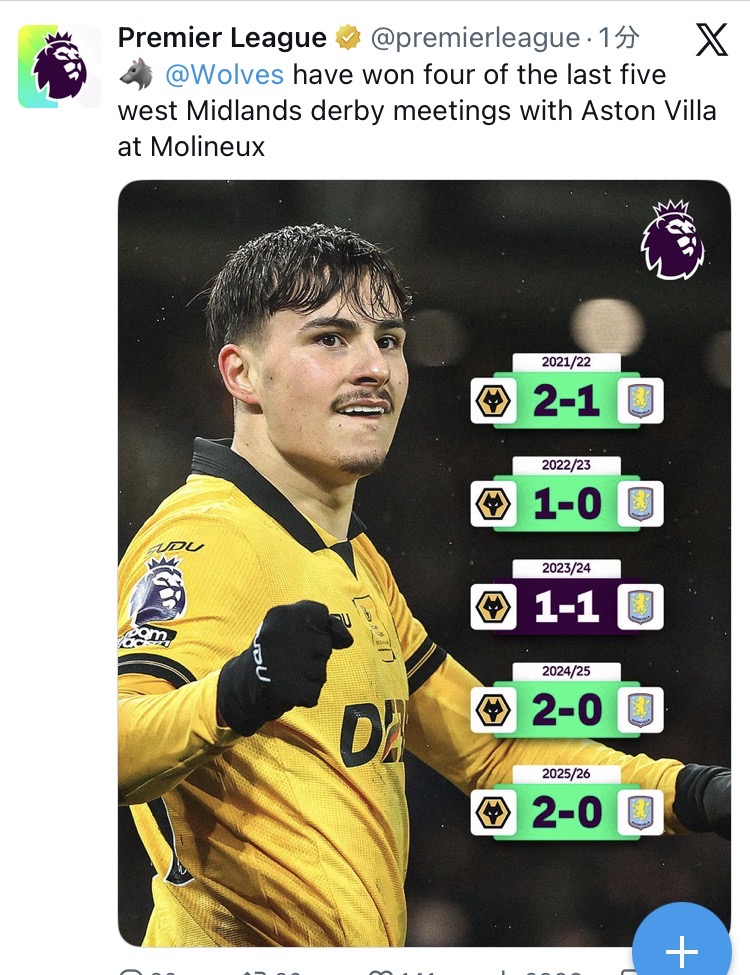Open the @premierleague handle
The height and width of the screenshot is (975, 750).
(x=475, y=39)
